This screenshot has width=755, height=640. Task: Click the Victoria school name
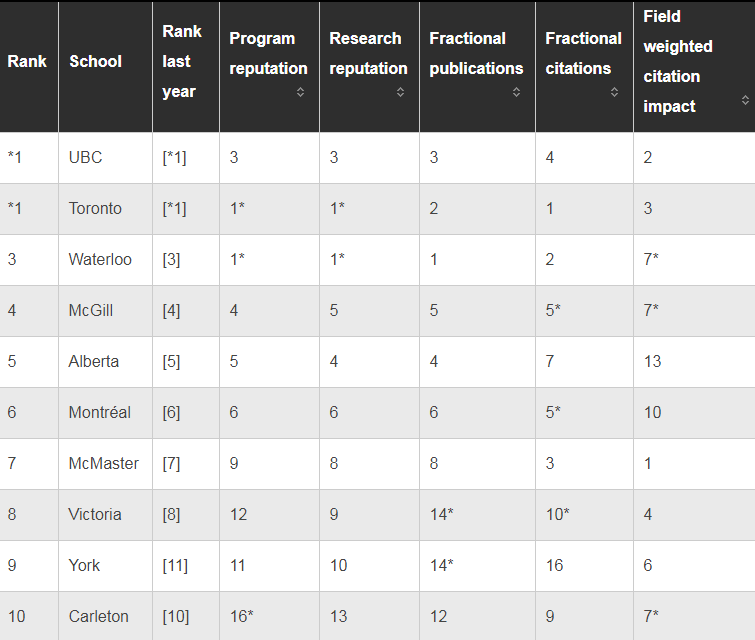click(95, 515)
